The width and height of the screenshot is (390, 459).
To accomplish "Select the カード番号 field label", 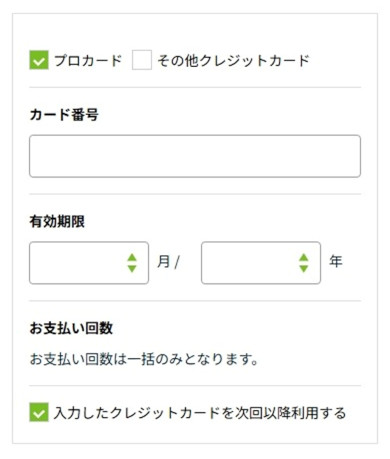I will click(x=64, y=115).
